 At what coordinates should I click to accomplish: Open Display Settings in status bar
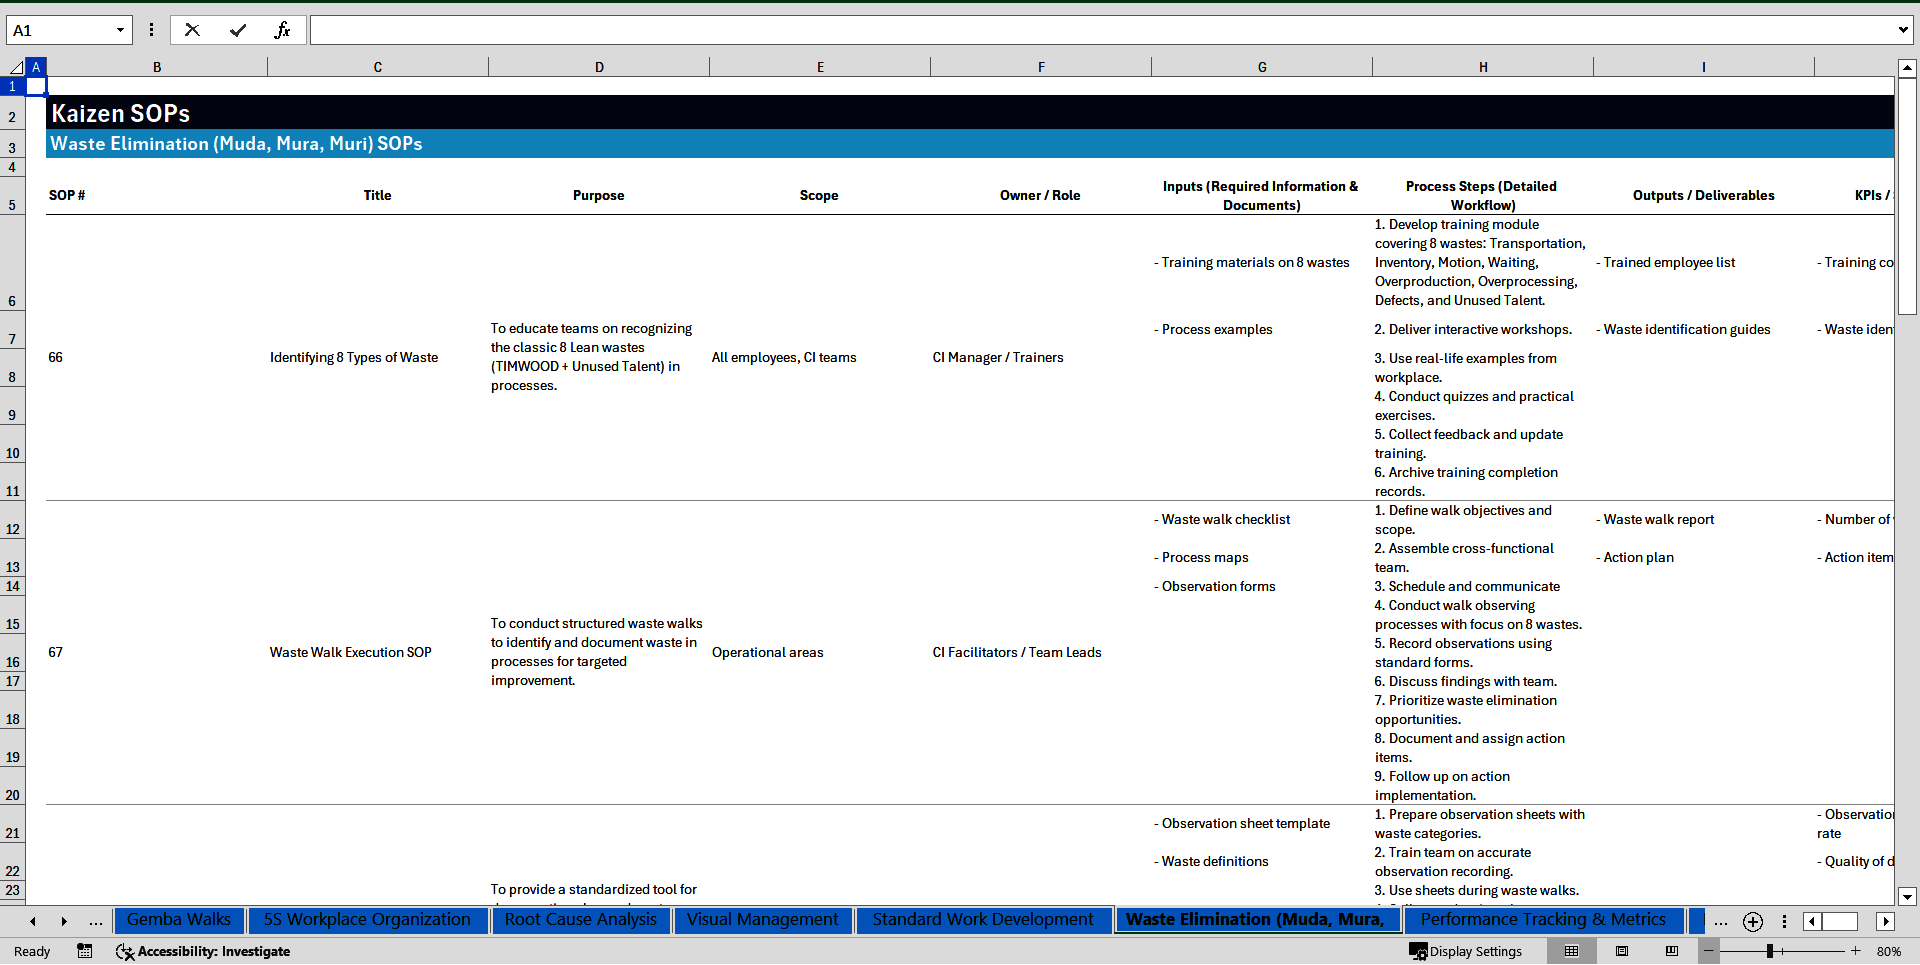[1466, 951]
